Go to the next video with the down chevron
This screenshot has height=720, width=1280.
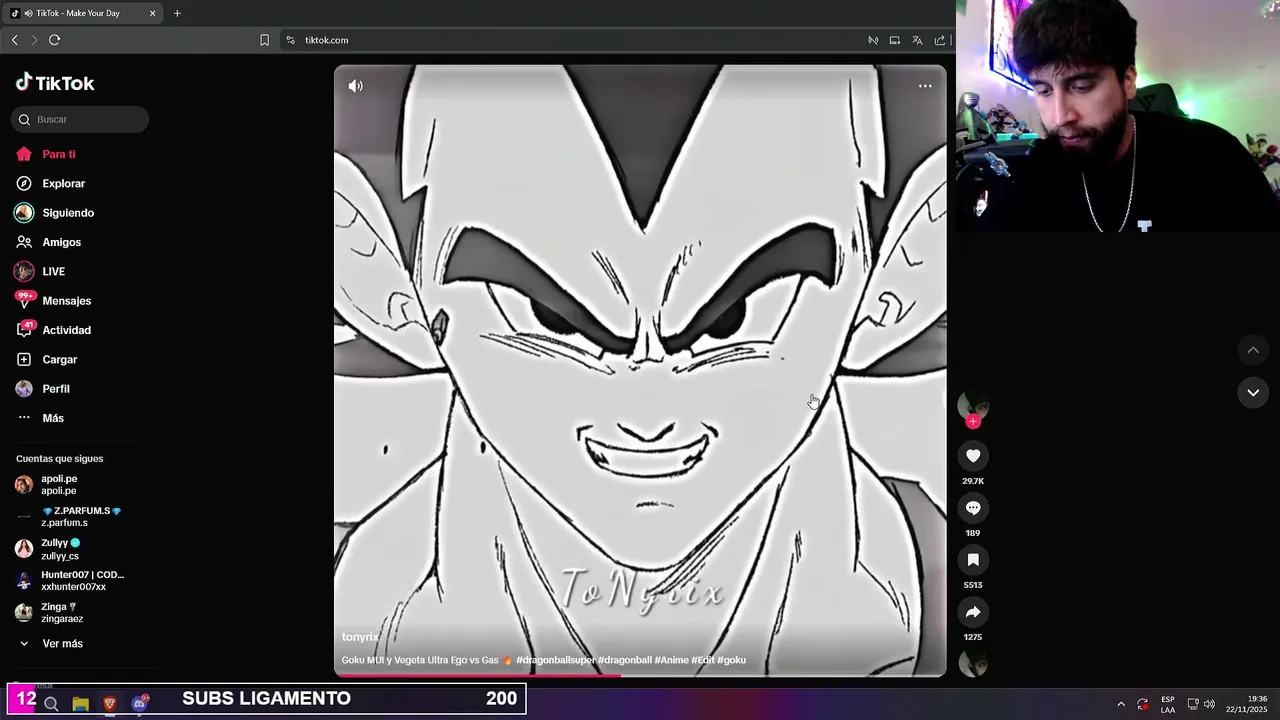[x=1253, y=393]
